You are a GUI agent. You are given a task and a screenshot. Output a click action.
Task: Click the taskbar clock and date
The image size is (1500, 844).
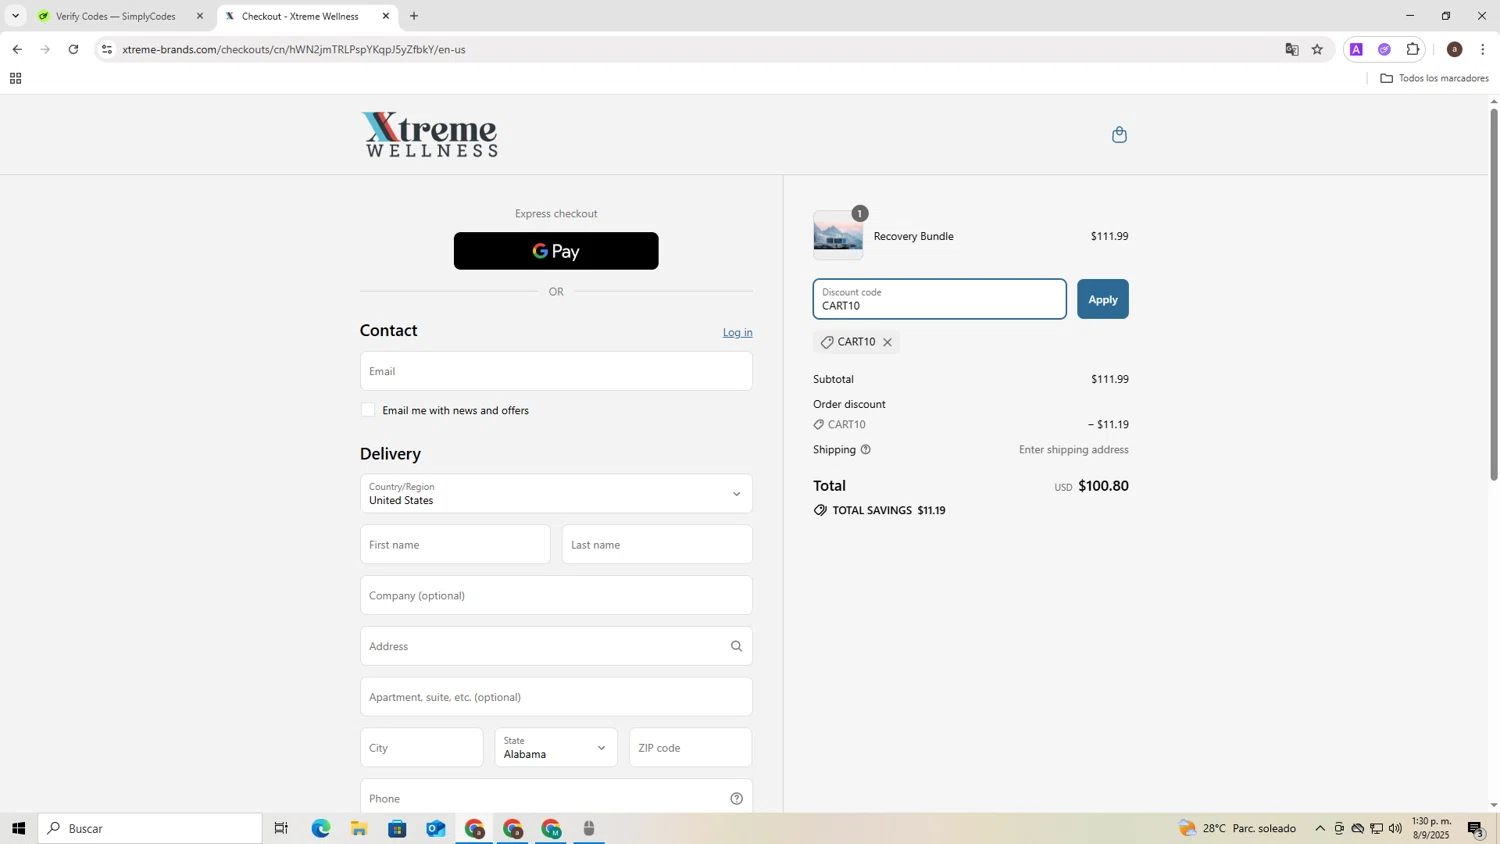click(1431, 828)
